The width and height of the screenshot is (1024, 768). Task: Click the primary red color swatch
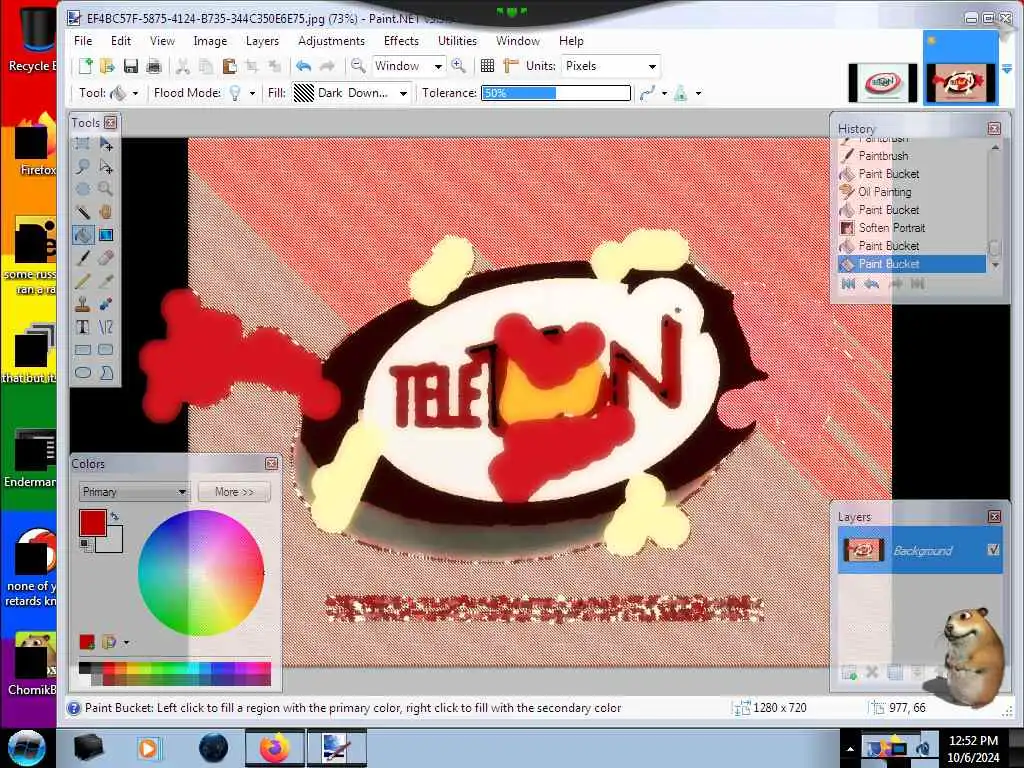93,523
